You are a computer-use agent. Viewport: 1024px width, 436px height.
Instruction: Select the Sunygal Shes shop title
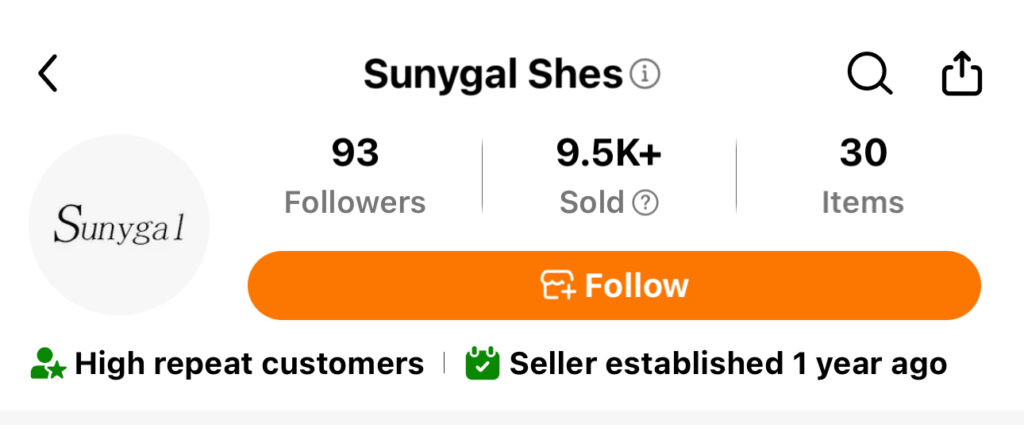[x=493, y=74]
